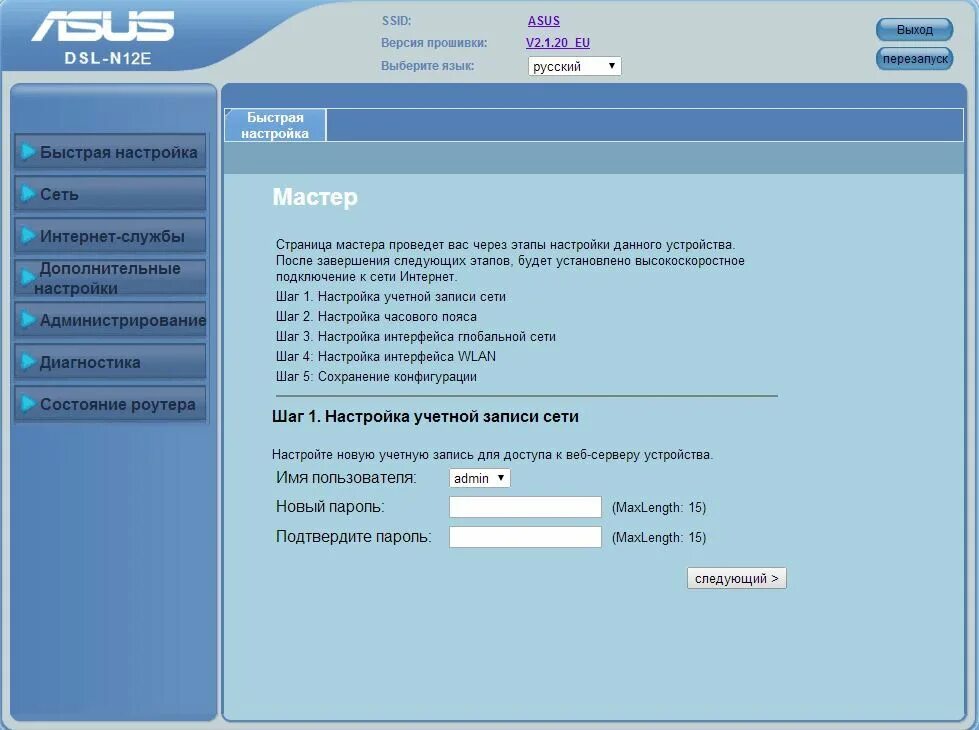Open the ASUS SSID link
Image resolution: width=979 pixels, height=730 pixels.
544,21
